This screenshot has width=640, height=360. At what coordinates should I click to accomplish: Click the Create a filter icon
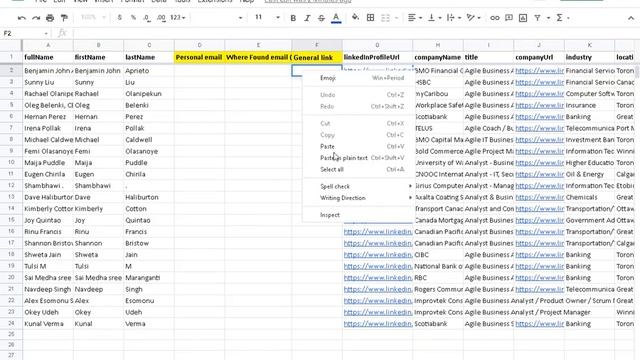coord(537,18)
